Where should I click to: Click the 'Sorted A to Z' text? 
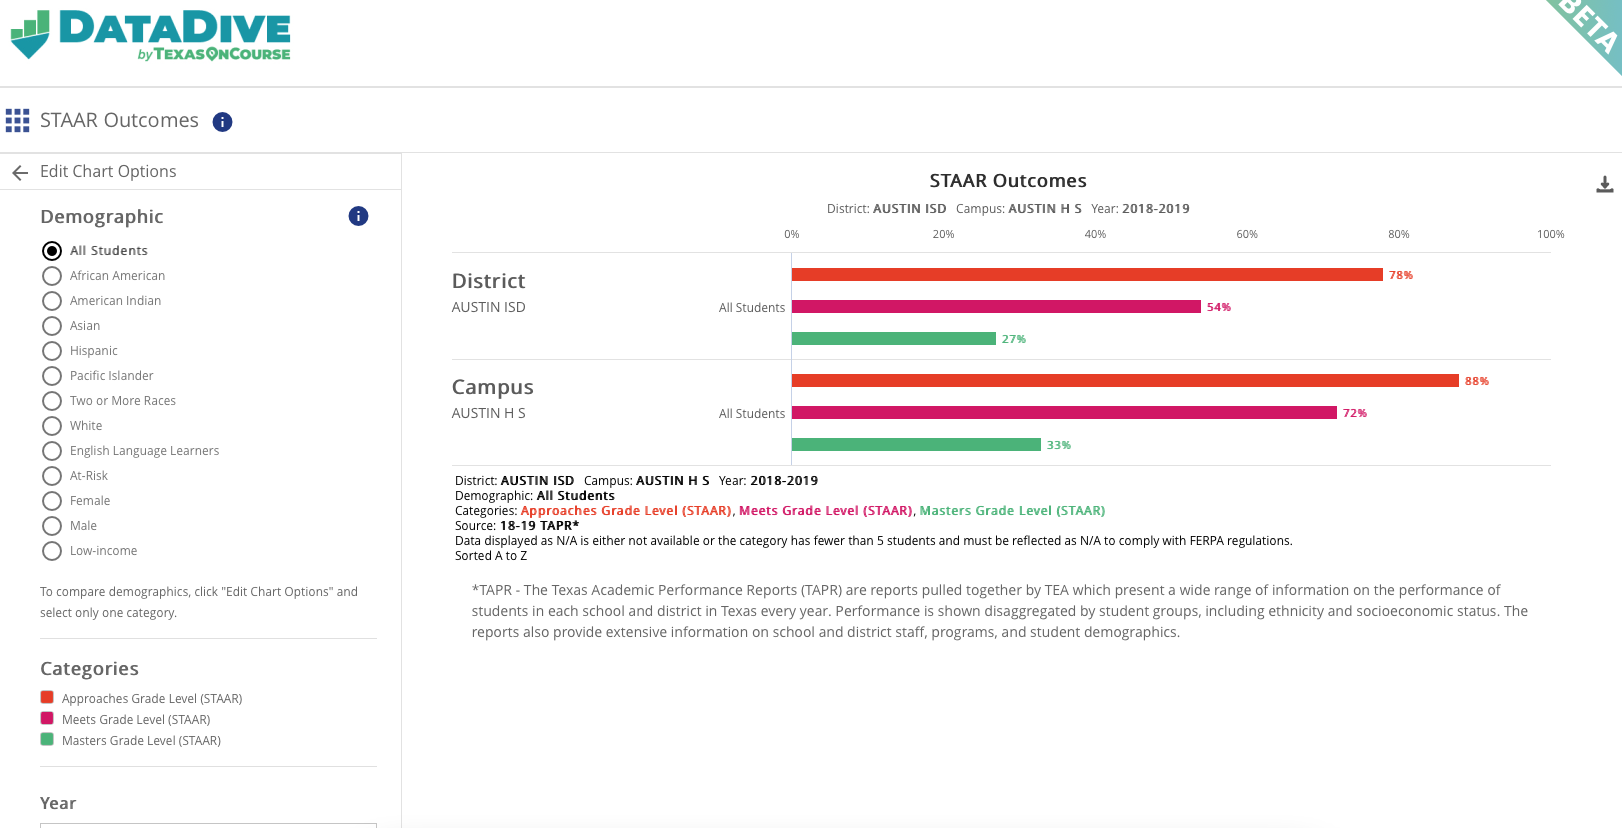coord(491,556)
